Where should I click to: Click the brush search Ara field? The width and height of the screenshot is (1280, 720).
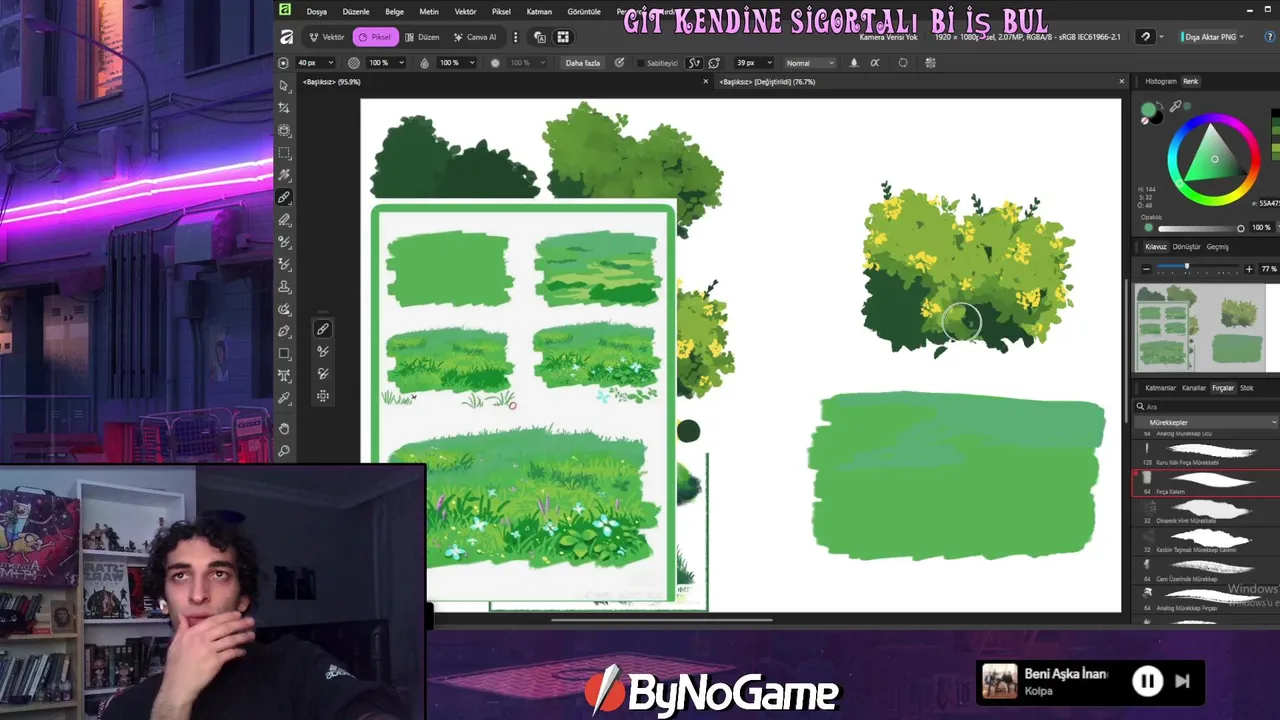pyautogui.click(x=1208, y=407)
